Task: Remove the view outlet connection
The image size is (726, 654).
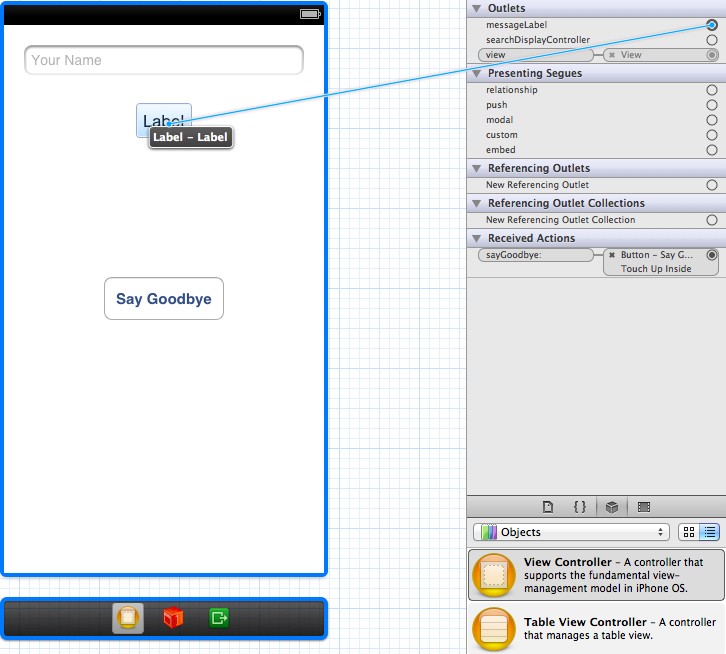Action: (612, 55)
